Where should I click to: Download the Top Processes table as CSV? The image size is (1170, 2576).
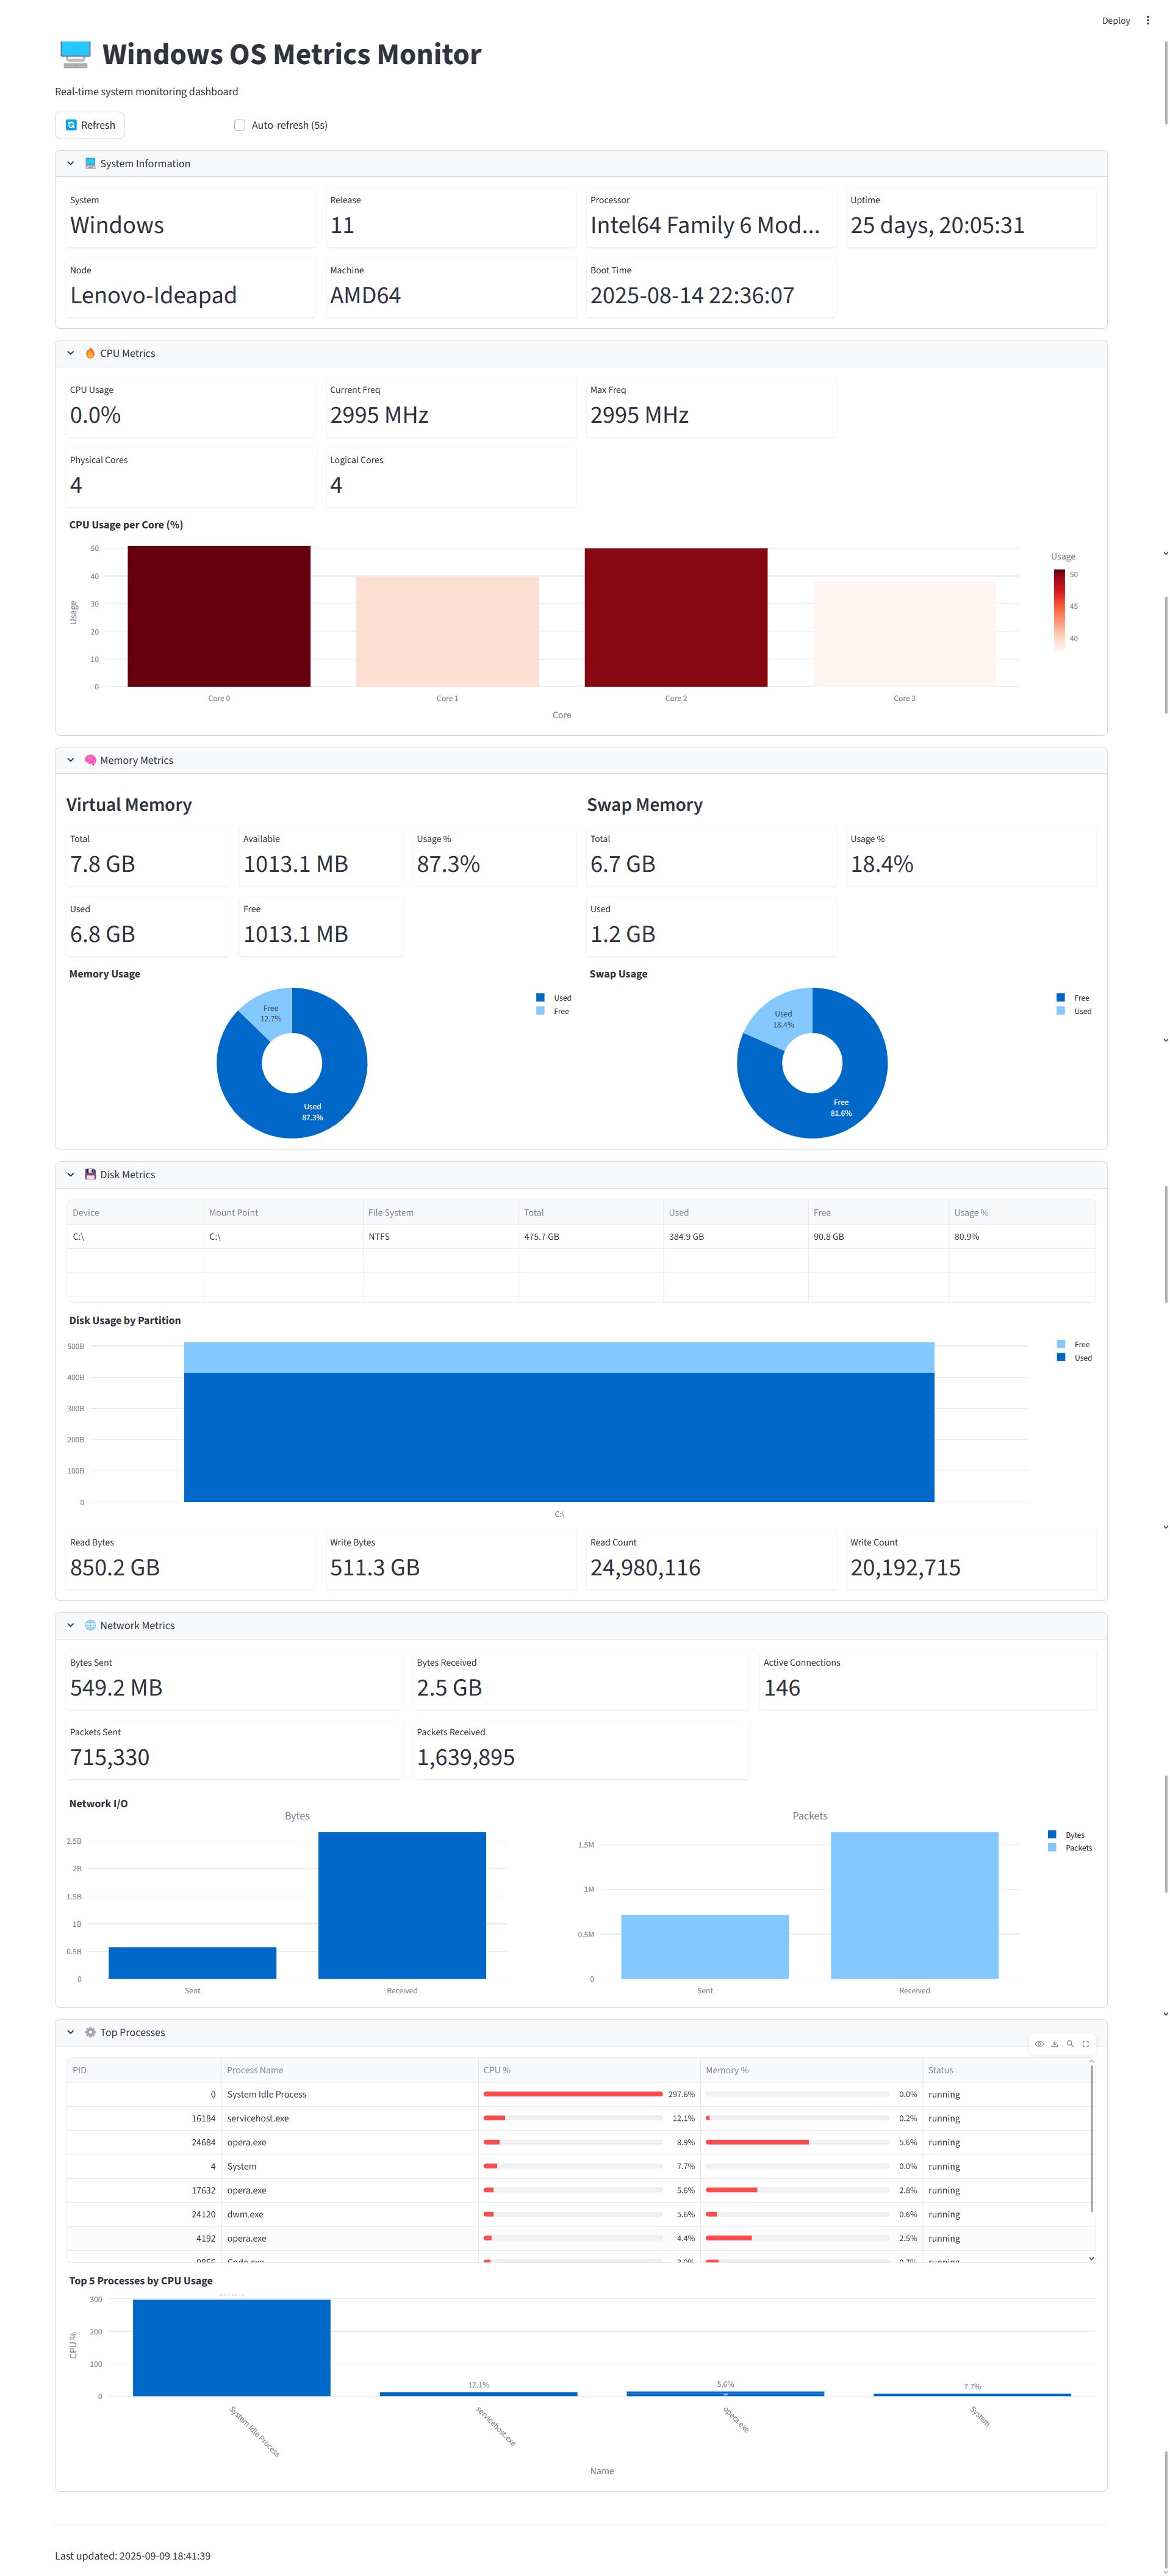click(x=1054, y=2044)
